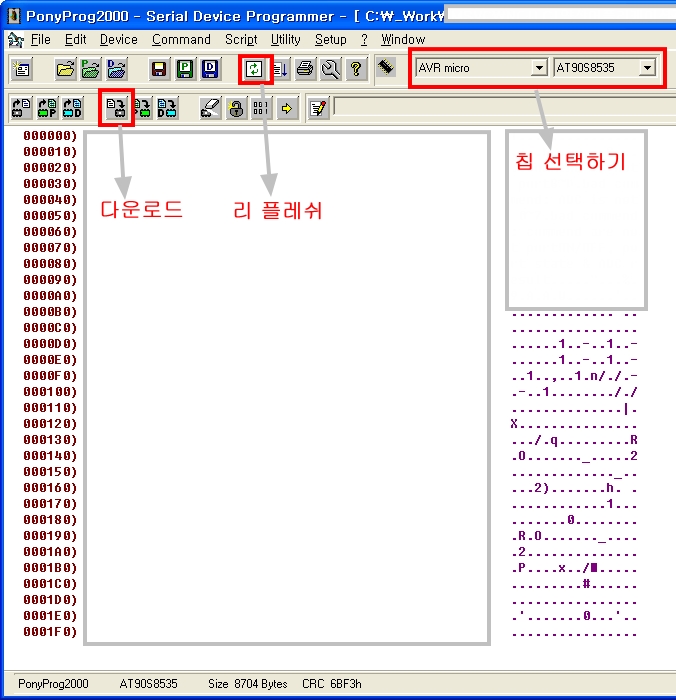The height and width of the screenshot is (700, 676).
Task: Expand the AVR micro combo box arrow
Action: pos(539,68)
